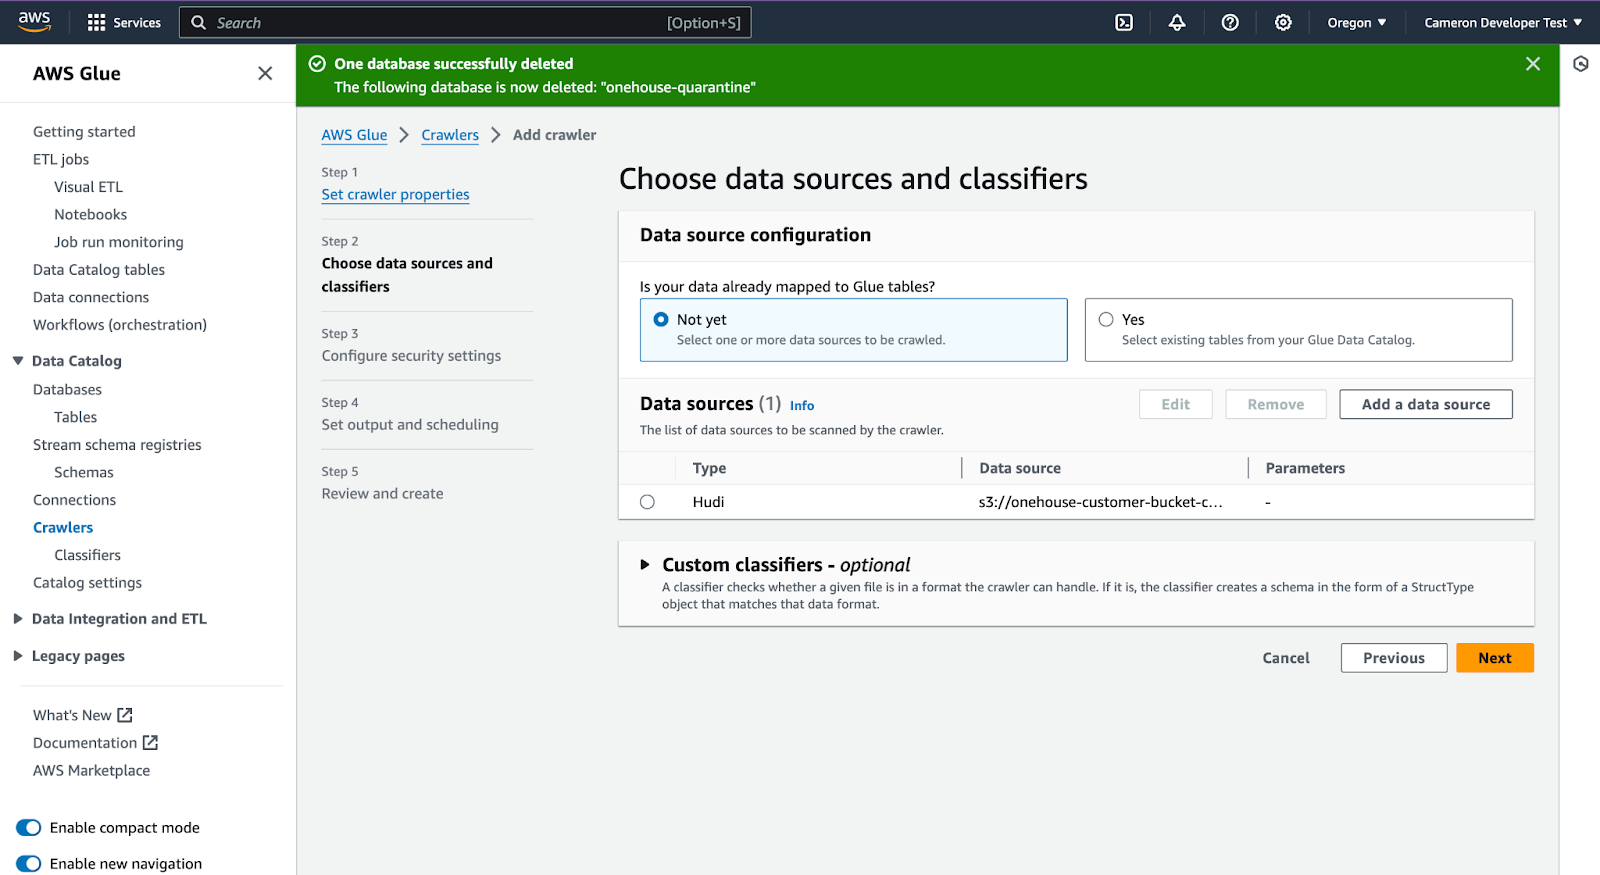Image resolution: width=1600 pixels, height=875 pixels.
Task: Open Notebooks in sidebar
Action: point(90,214)
